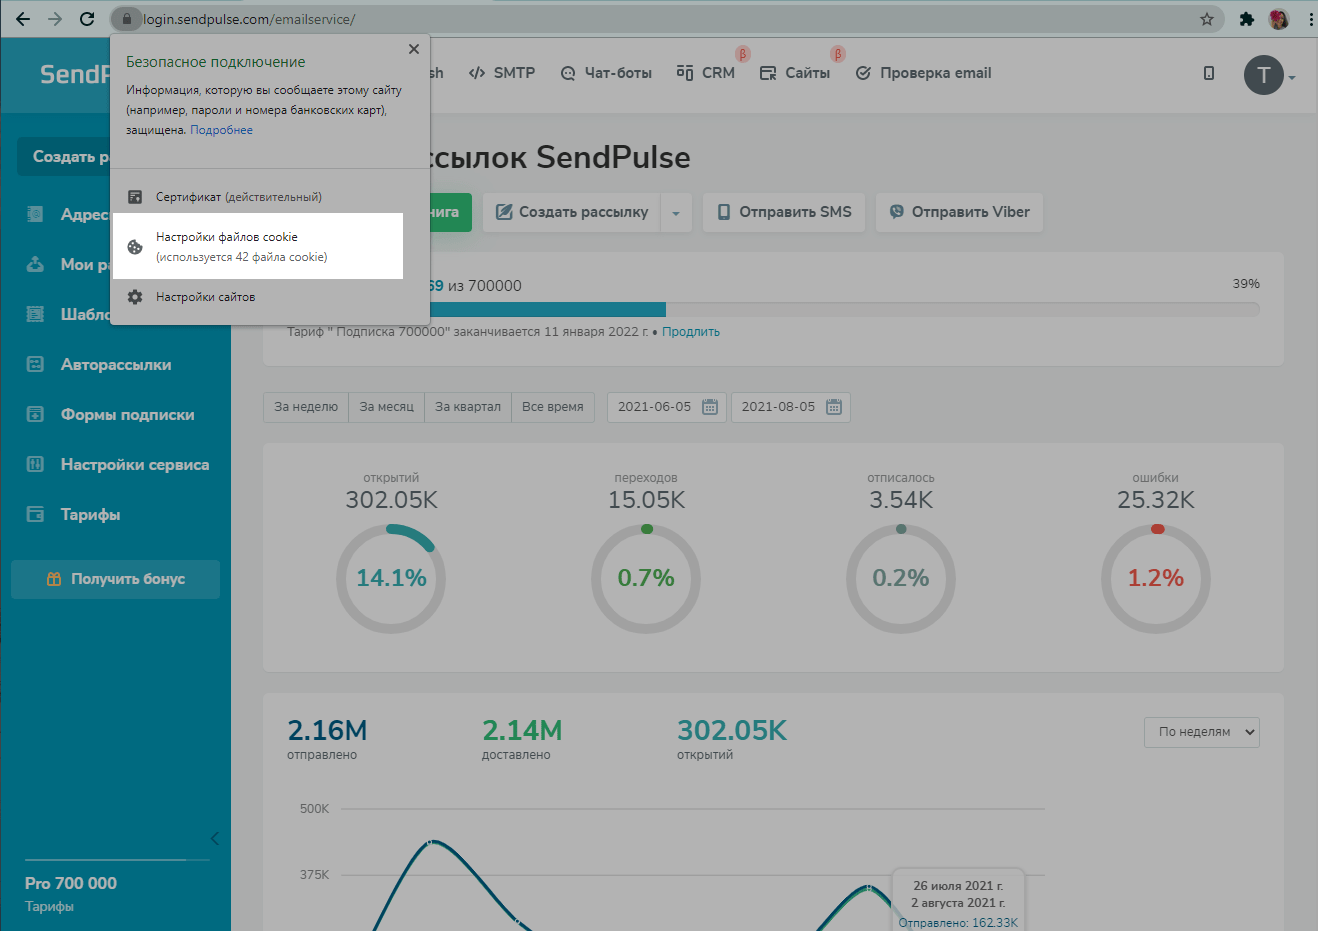
Task: Switch to the 'Сайты' section
Action: point(795,73)
